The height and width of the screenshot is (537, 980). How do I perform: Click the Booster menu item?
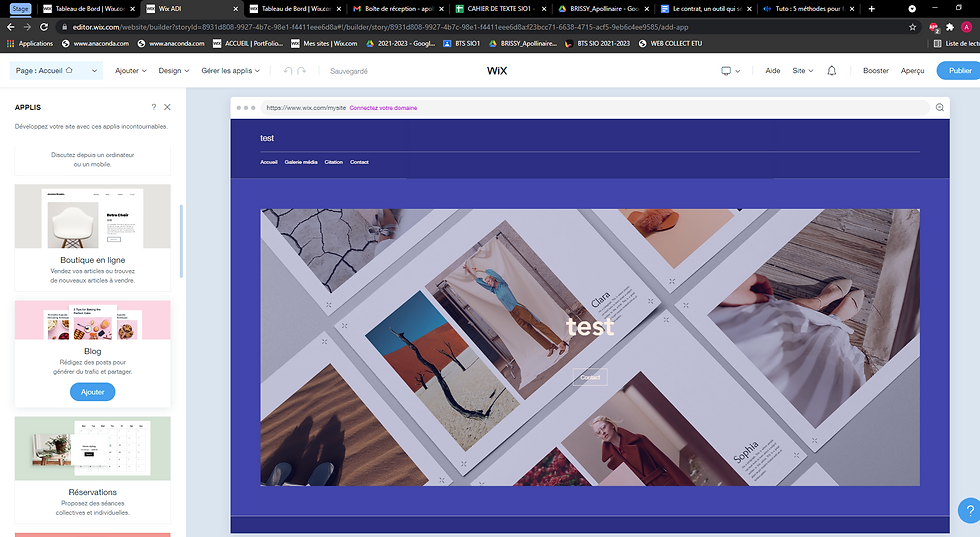[876, 71]
